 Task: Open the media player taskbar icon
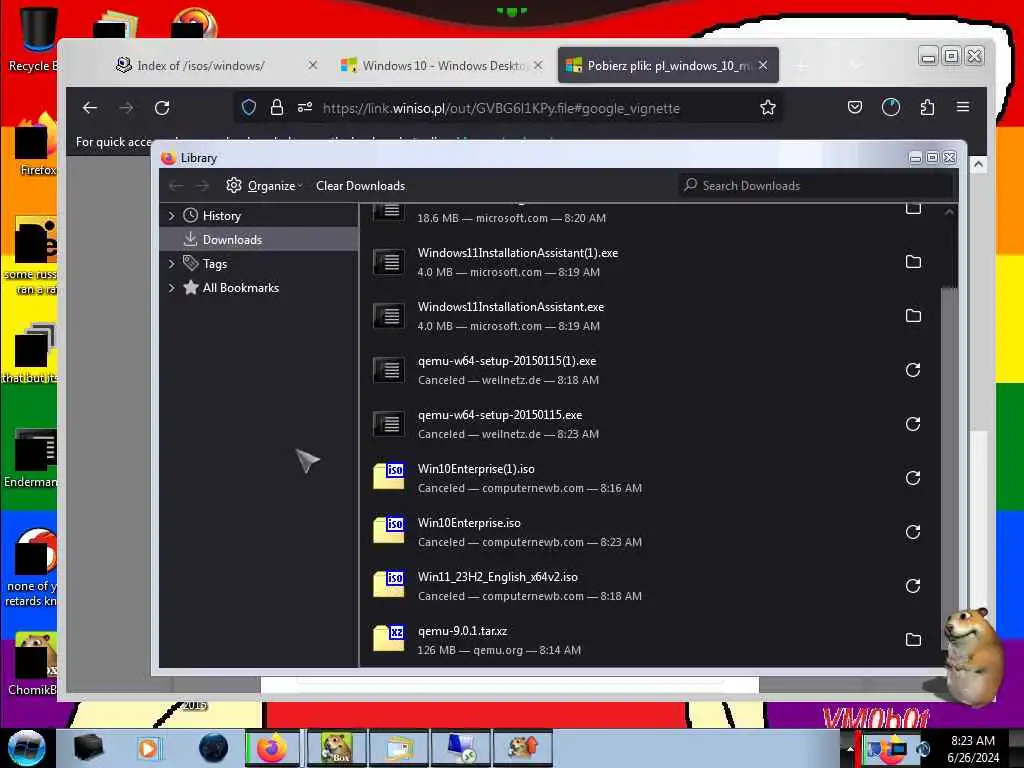[148, 748]
